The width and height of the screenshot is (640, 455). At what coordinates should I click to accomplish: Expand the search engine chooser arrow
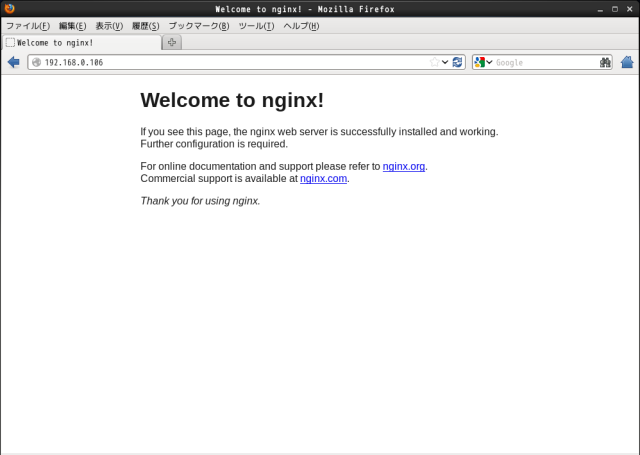[x=489, y=62]
